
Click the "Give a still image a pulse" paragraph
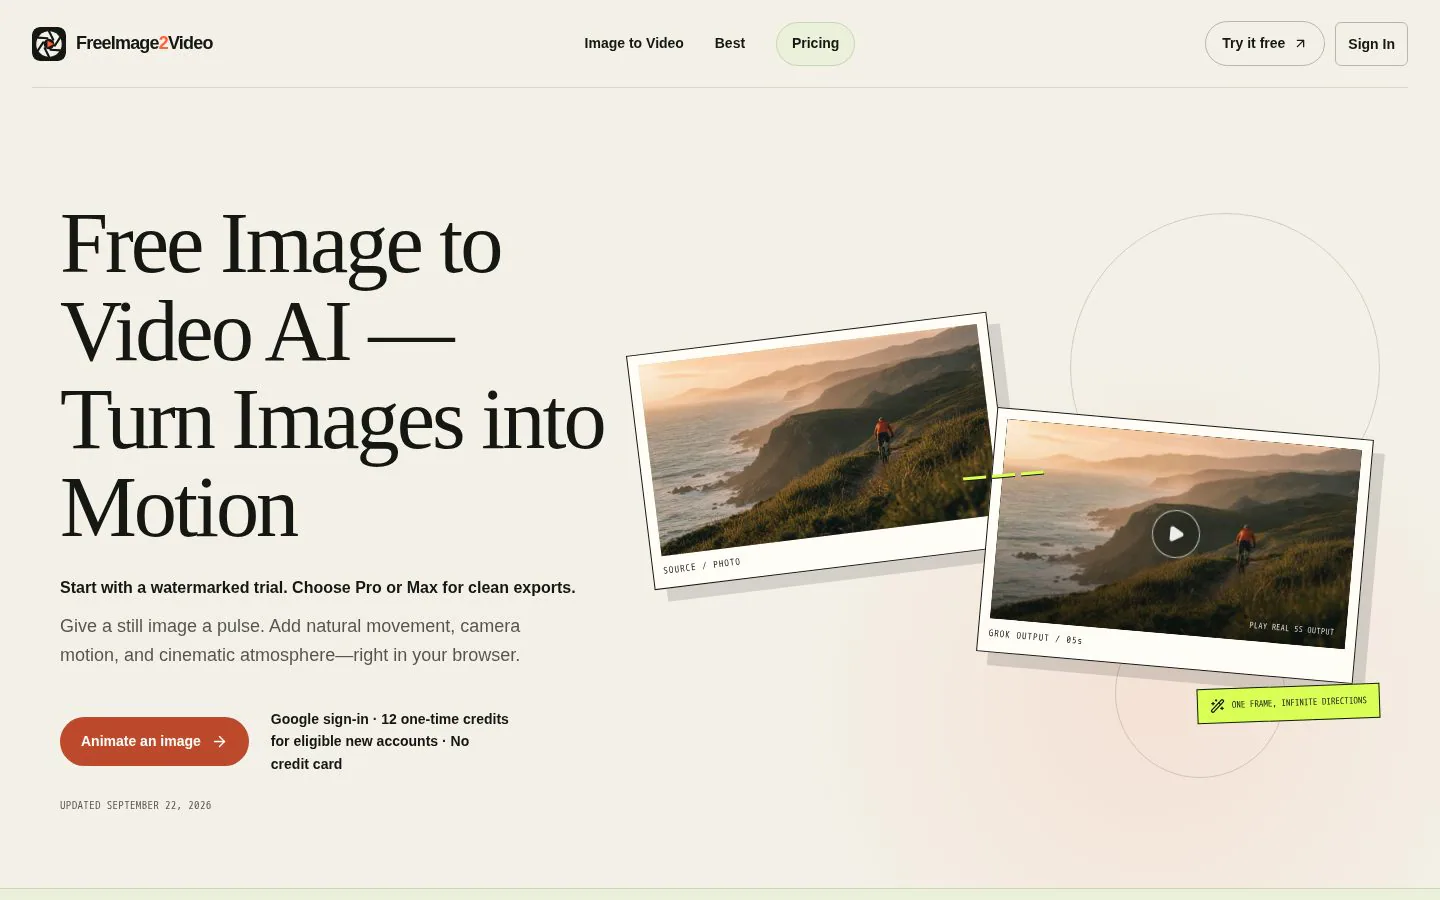[290, 640]
